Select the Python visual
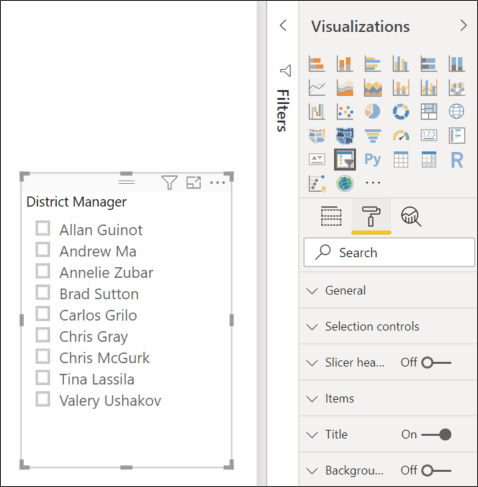This screenshot has width=478, height=487. click(x=373, y=159)
